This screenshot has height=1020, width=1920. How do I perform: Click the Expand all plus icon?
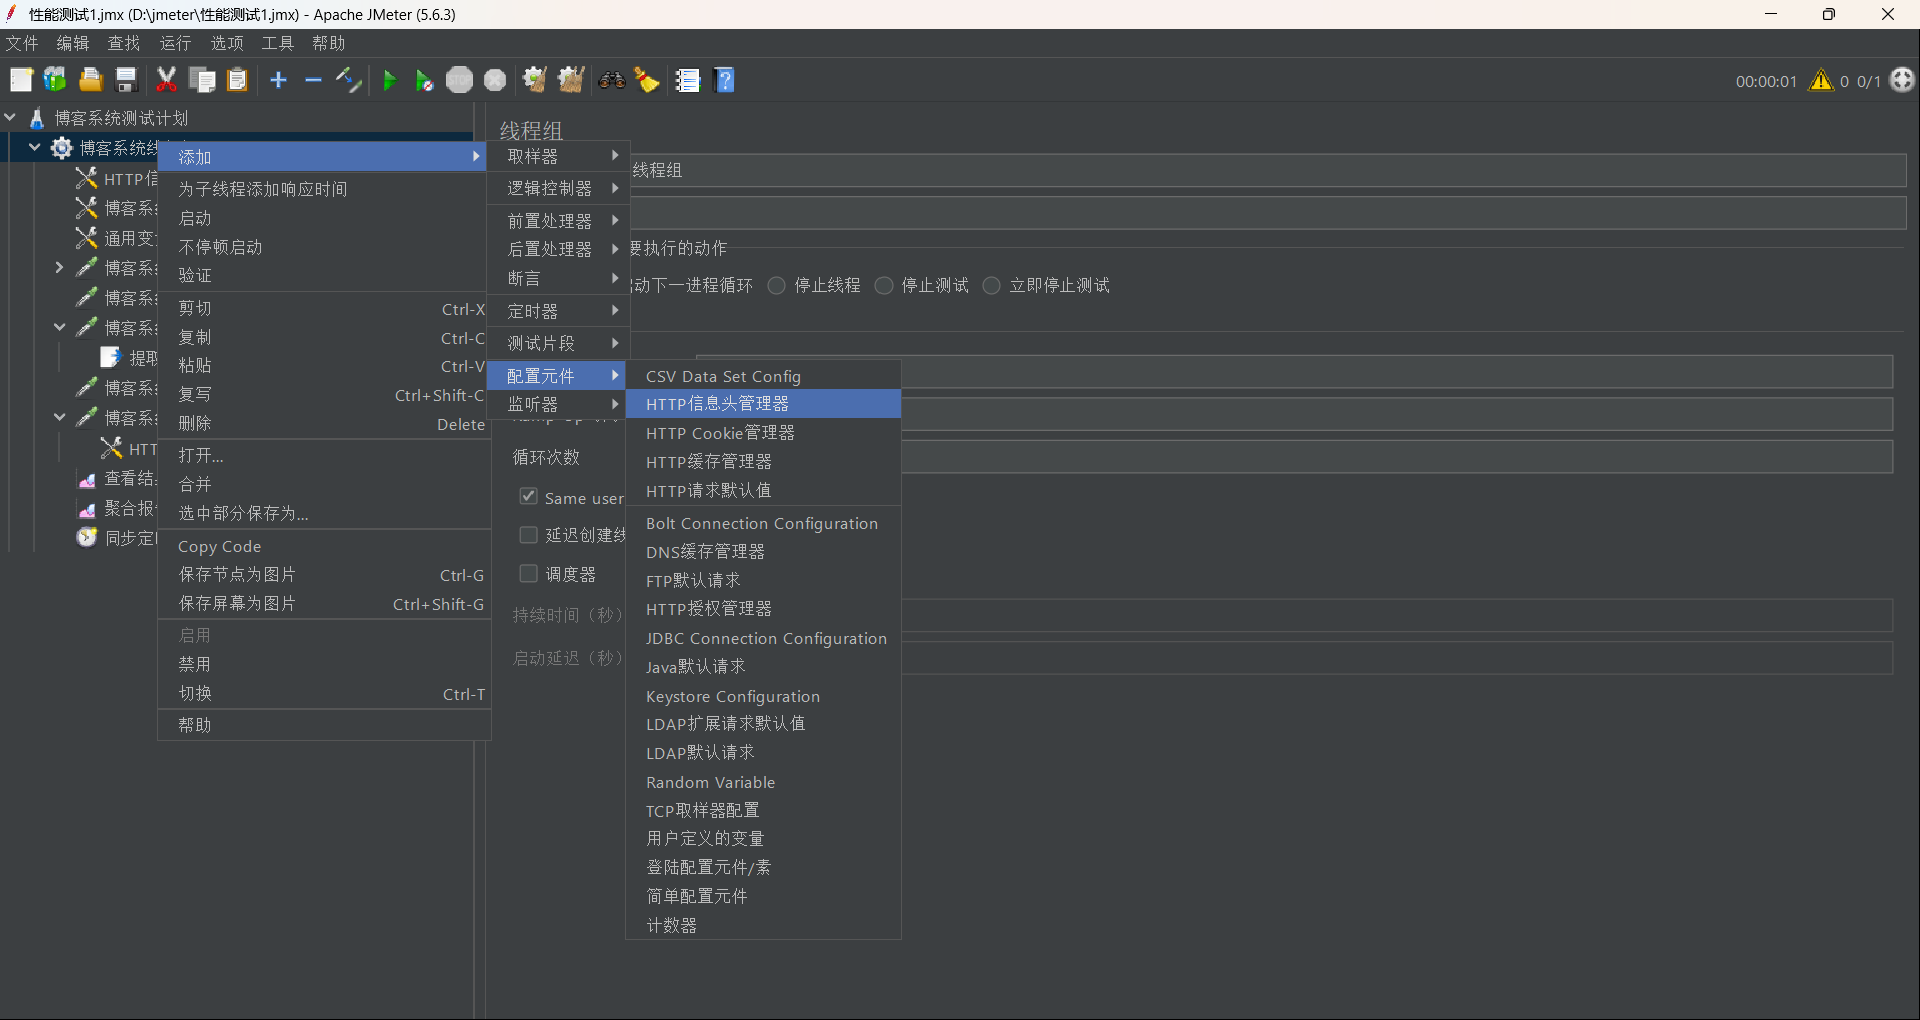click(x=279, y=80)
